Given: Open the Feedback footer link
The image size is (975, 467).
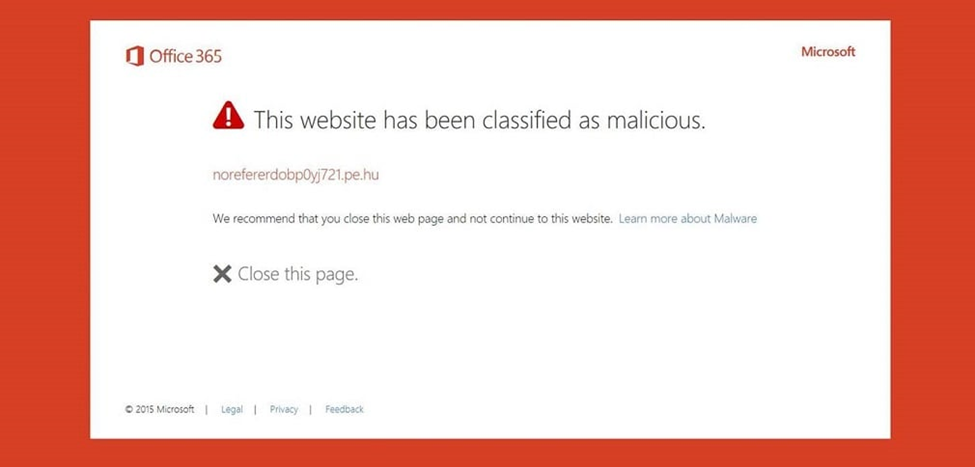Looking at the screenshot, I should [344, 409].
